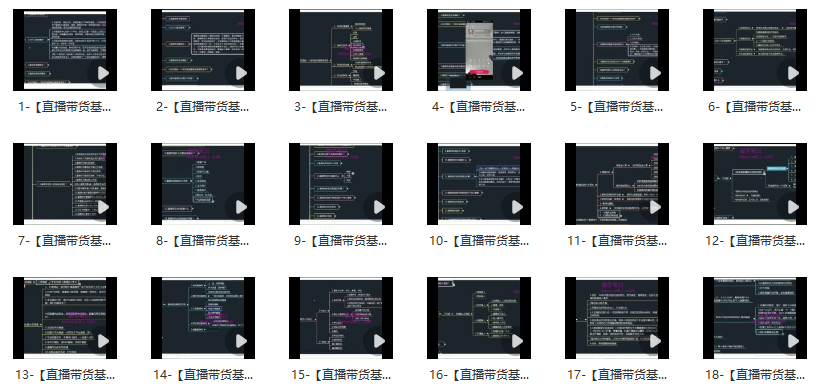Open the thumbnail of video 10
Screen dimensions: 818x389
[479, 184]
